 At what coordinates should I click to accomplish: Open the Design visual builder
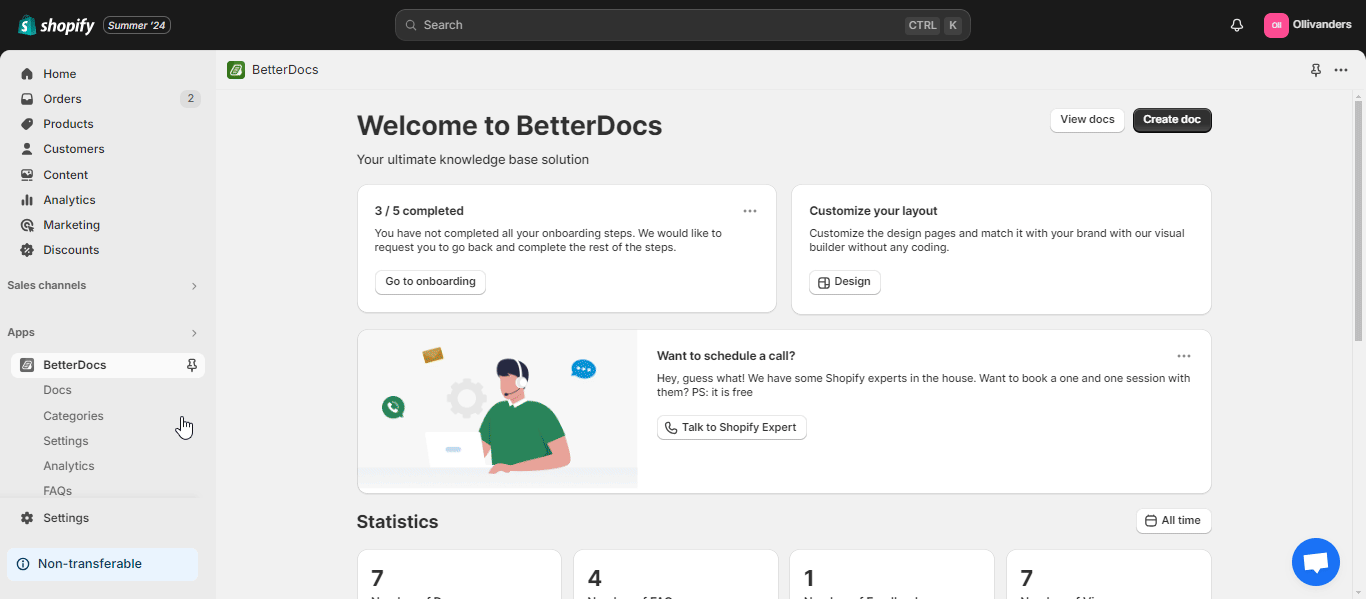844,282
